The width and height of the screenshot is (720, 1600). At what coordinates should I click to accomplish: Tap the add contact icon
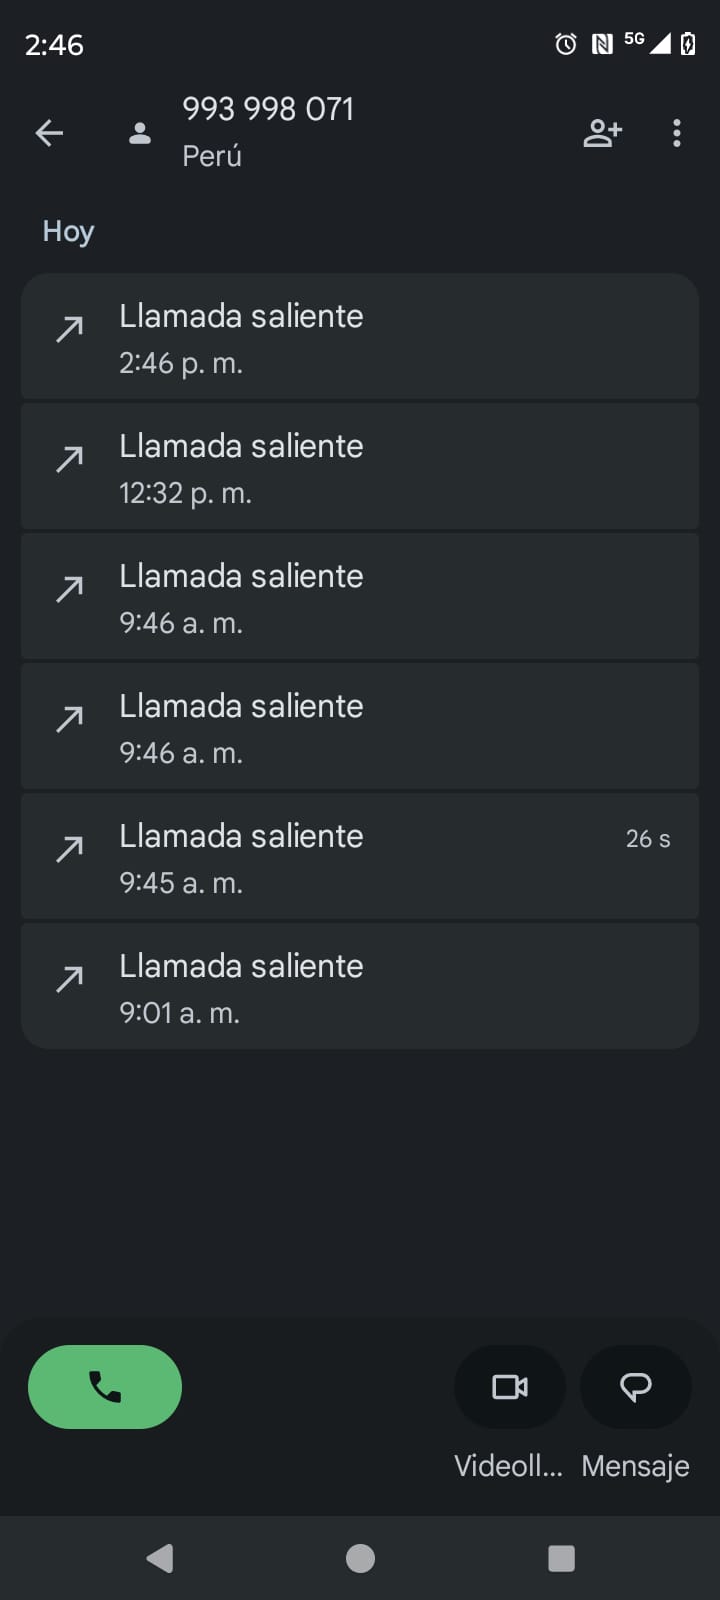[x=602, y=133]
